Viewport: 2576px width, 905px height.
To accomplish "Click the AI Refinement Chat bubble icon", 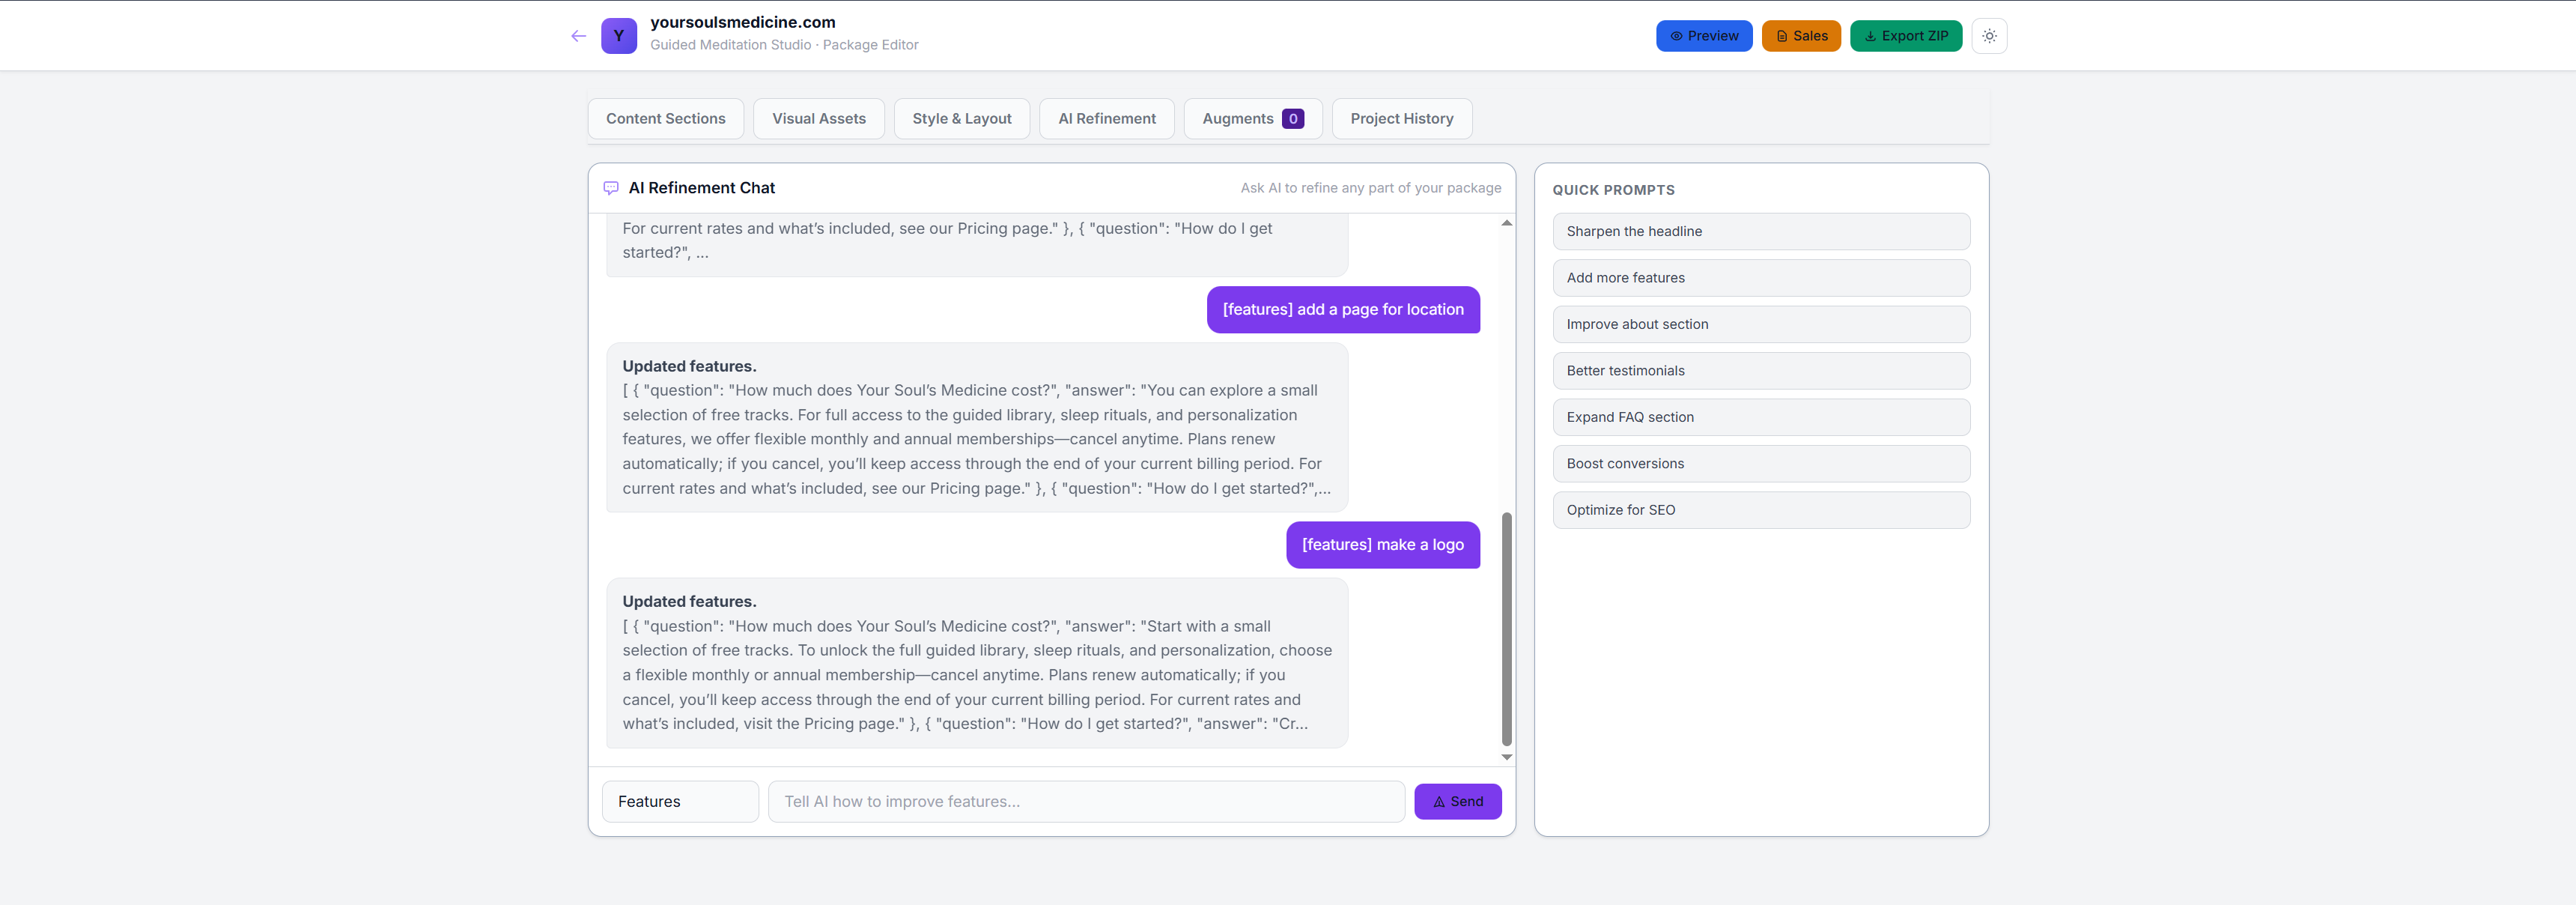I will point(611,188).
